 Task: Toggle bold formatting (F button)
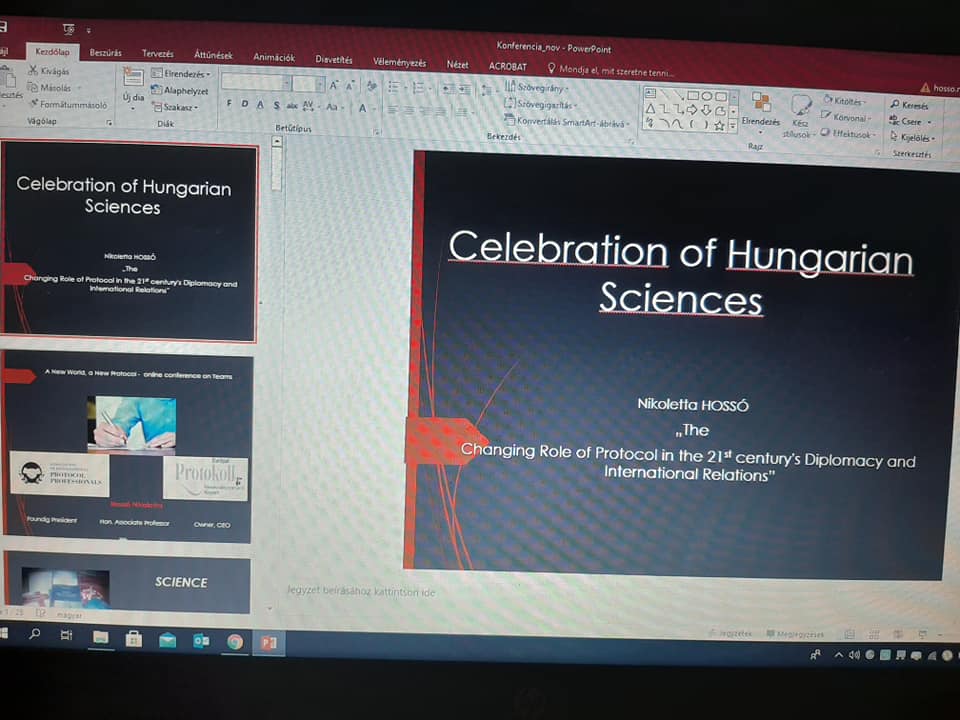click(229, 104)
